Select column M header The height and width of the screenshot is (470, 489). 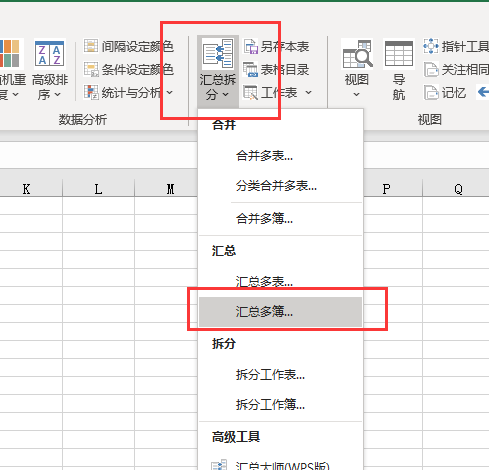[x=170, y=189]
